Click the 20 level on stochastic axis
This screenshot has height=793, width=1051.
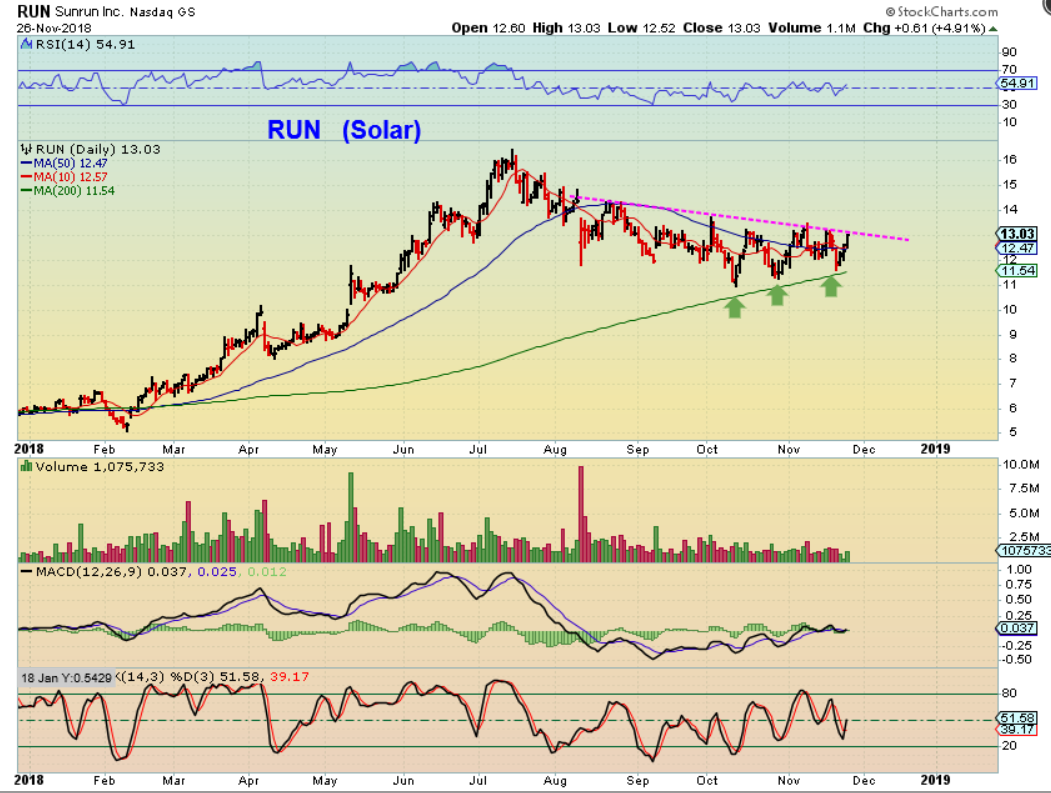click(1009, 745)
